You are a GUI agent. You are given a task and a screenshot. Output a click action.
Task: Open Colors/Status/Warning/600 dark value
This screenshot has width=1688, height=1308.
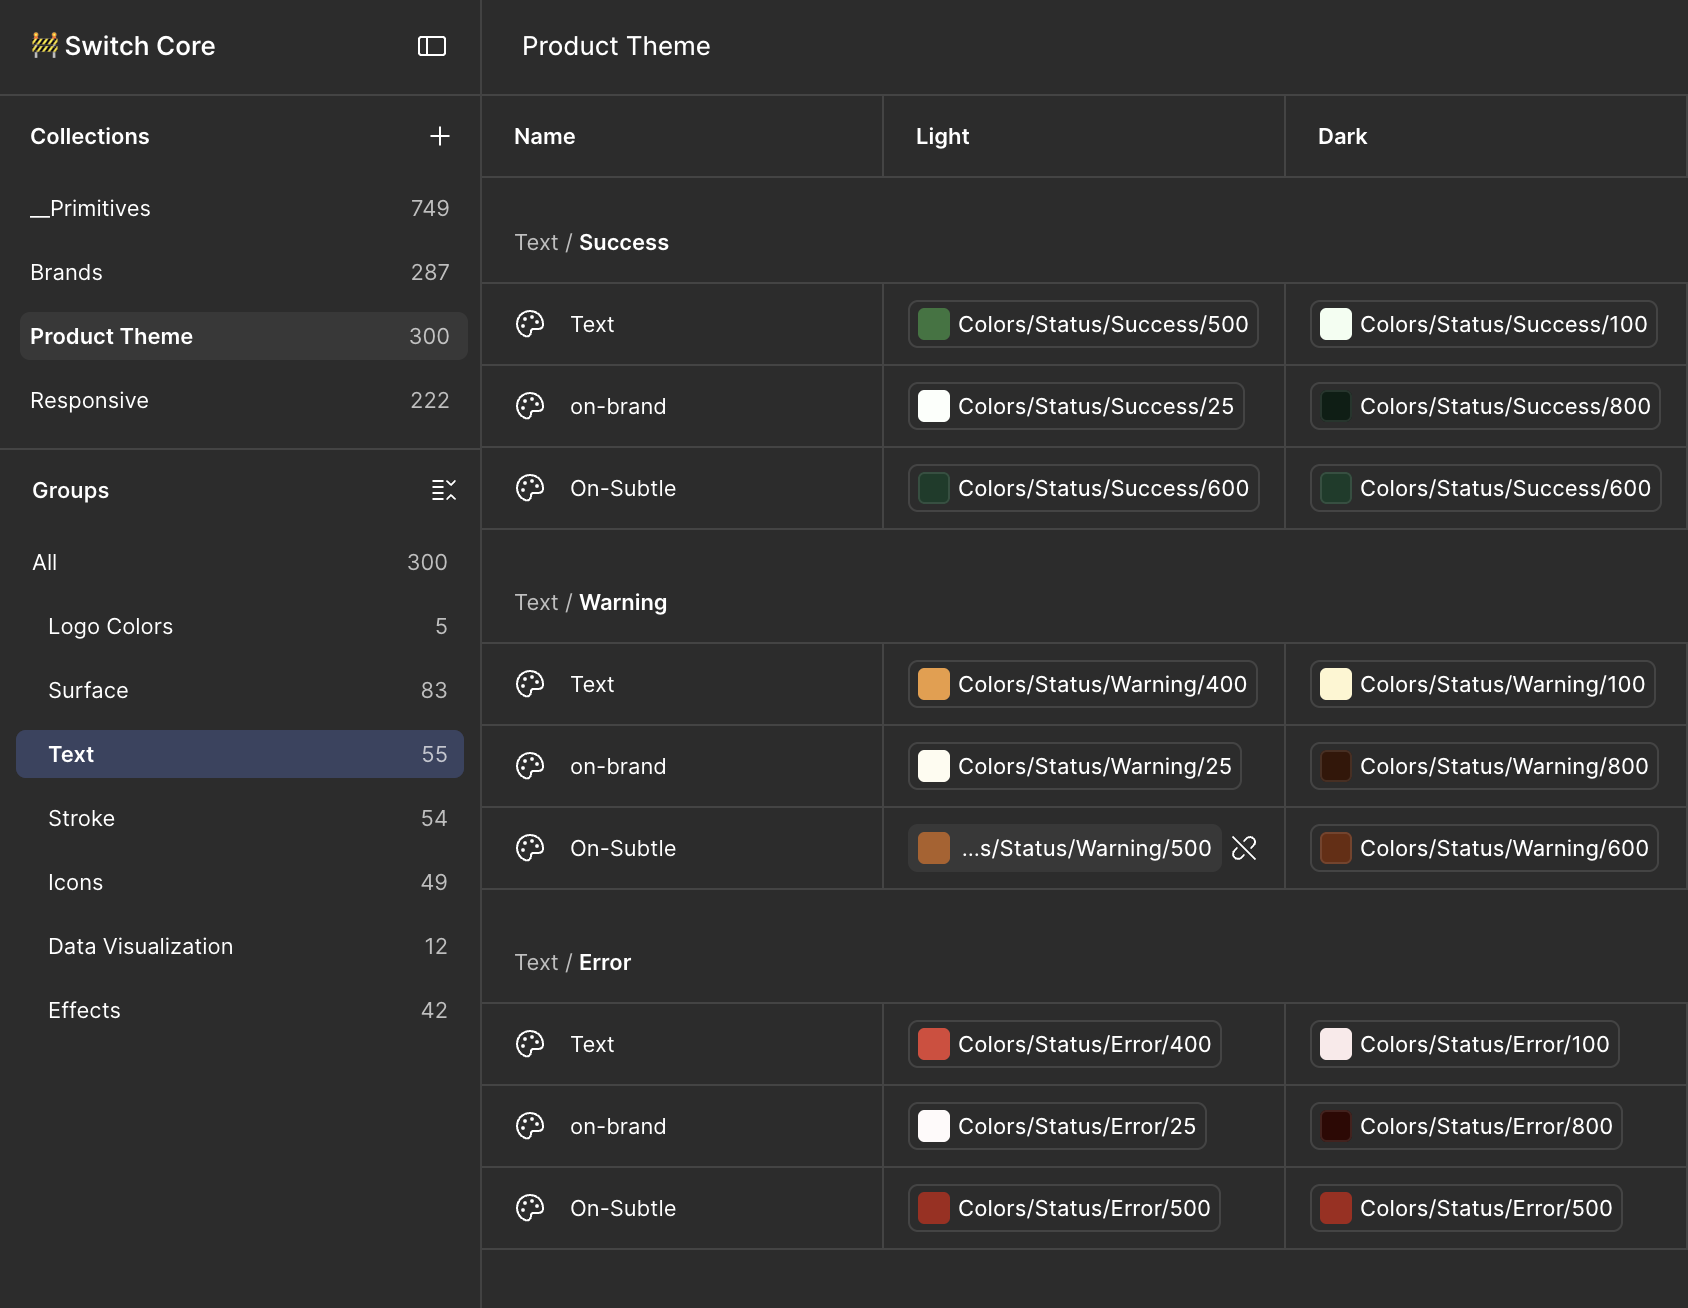[1484, 848]
